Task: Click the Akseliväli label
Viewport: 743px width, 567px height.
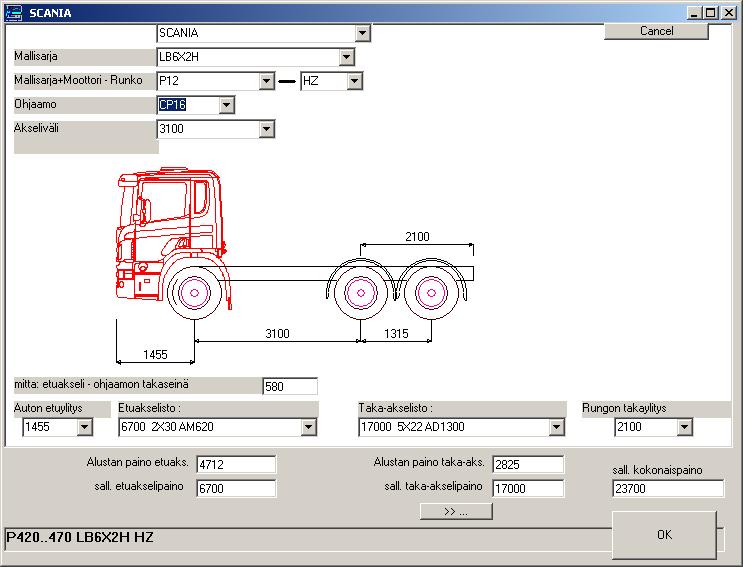Action: (x=36, y=128)
